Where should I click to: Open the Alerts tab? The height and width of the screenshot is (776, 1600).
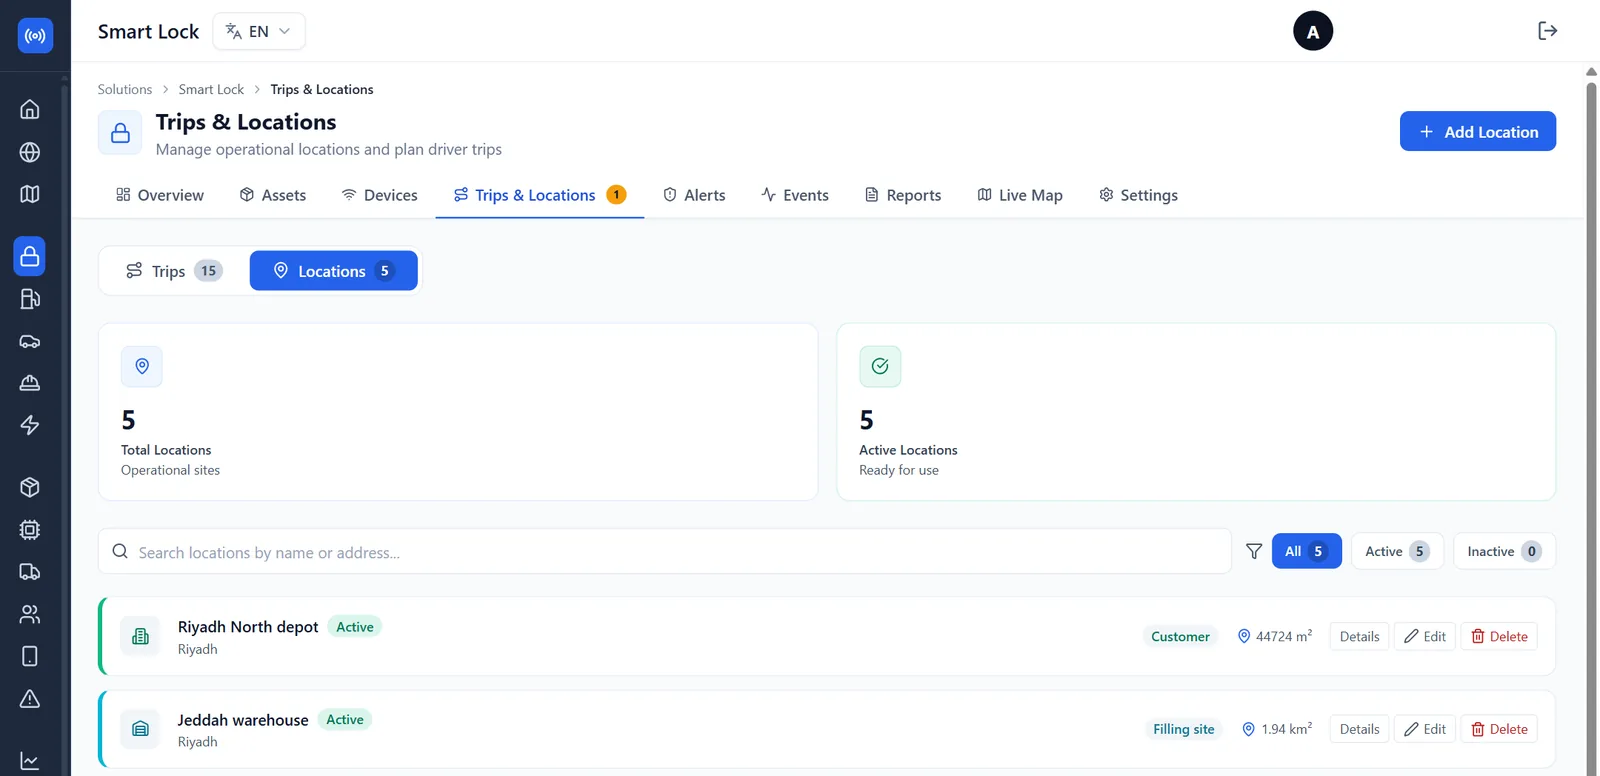point(695,195)
